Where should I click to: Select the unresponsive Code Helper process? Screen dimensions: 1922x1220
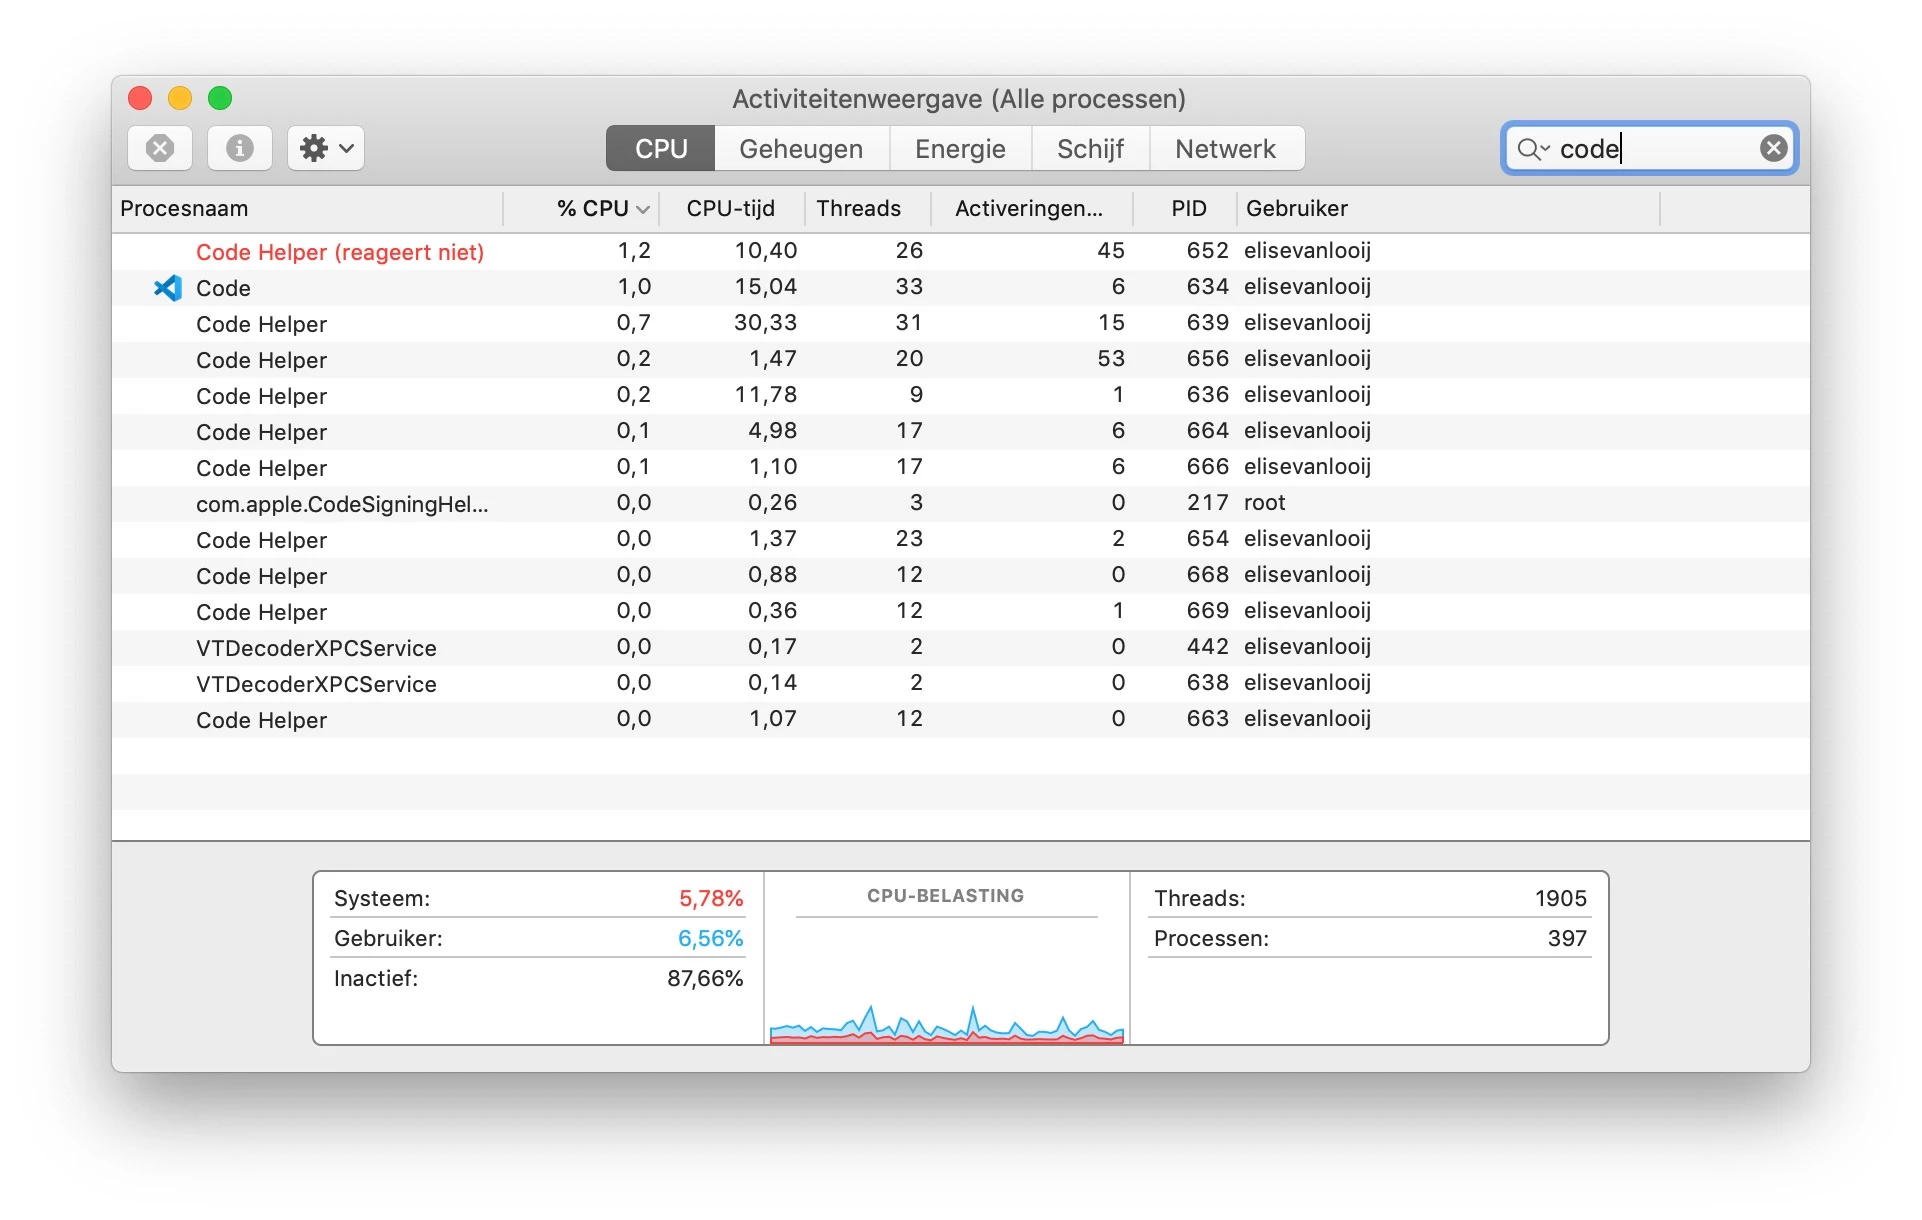click(339, 252)
